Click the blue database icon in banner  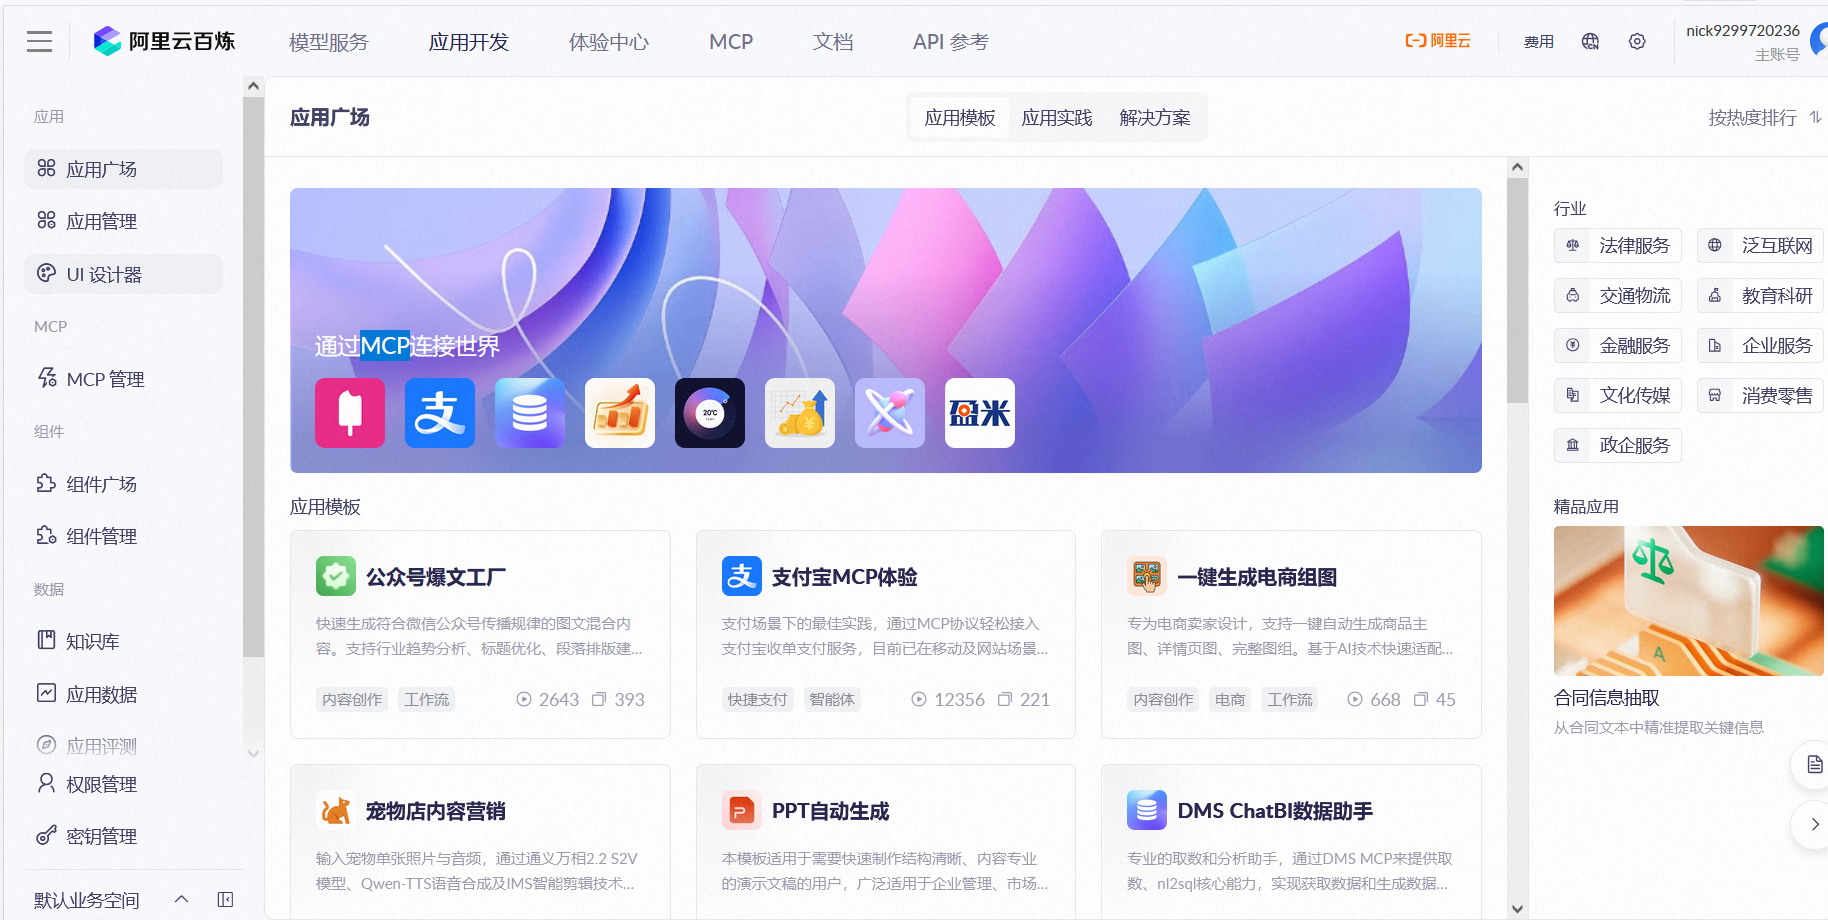[x=530, y=413]
